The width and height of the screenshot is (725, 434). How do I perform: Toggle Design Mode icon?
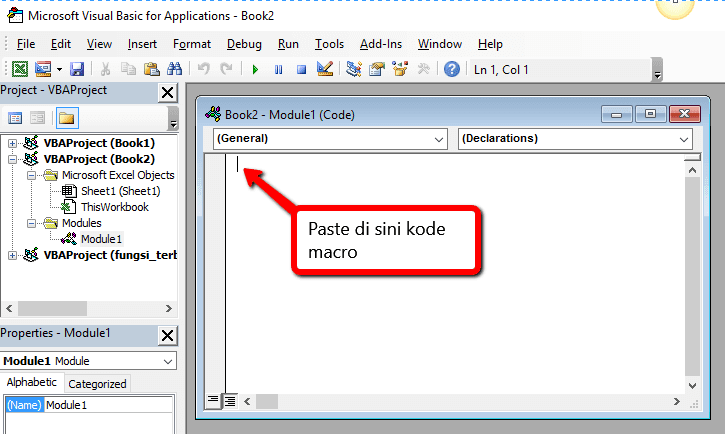(x=325, y=69)
